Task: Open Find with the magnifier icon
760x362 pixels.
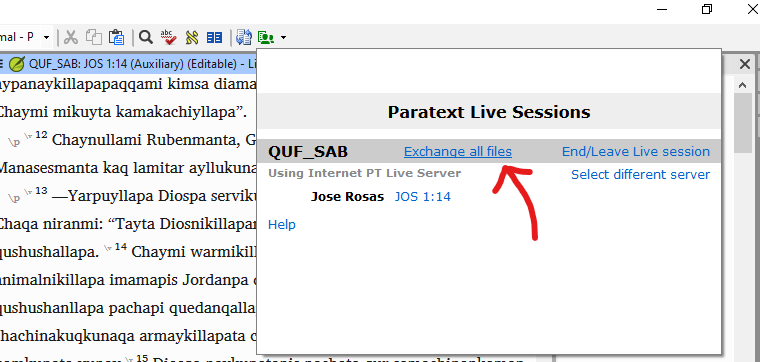Action: tap(145, 37)
